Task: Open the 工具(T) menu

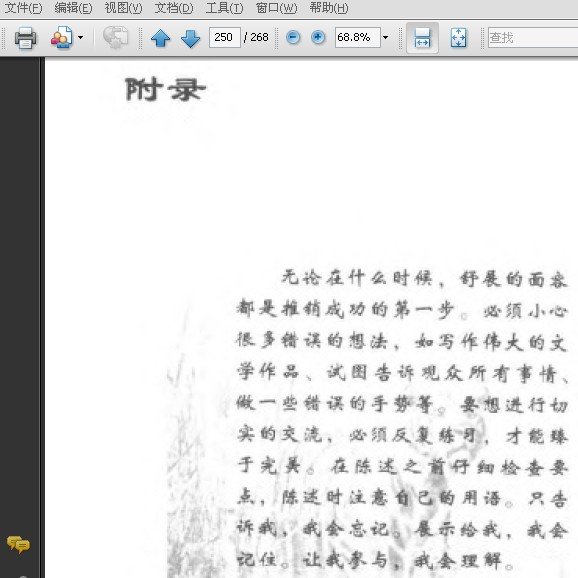Action: coord(224,8)
